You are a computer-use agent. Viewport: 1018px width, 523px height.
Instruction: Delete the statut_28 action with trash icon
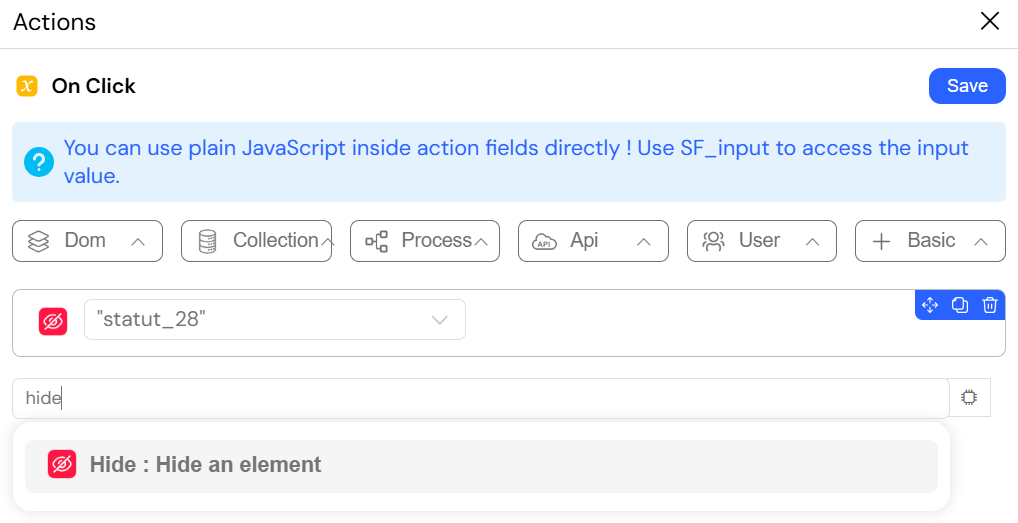click(x=989, y=305)
